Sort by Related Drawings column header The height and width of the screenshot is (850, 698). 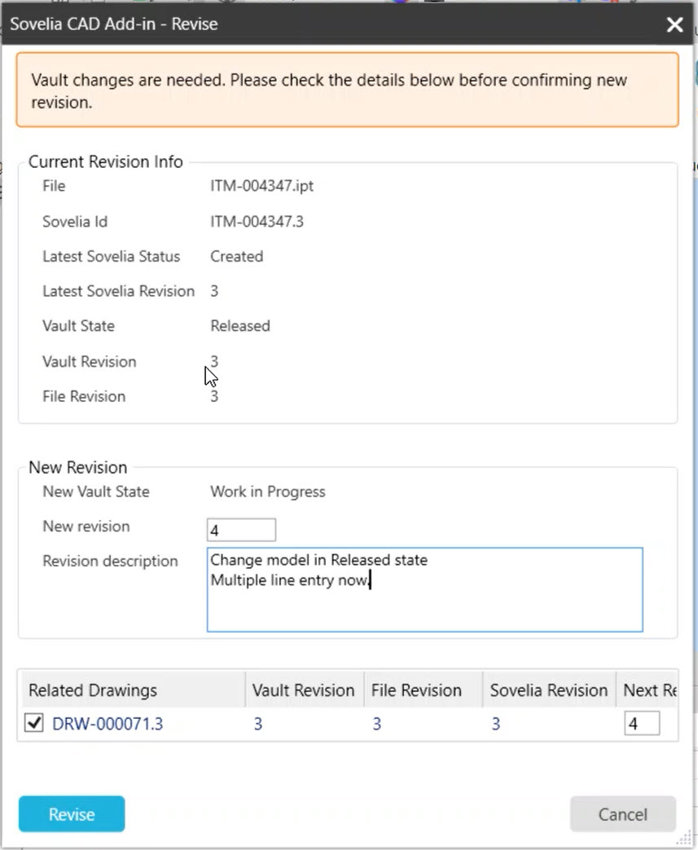132,690
